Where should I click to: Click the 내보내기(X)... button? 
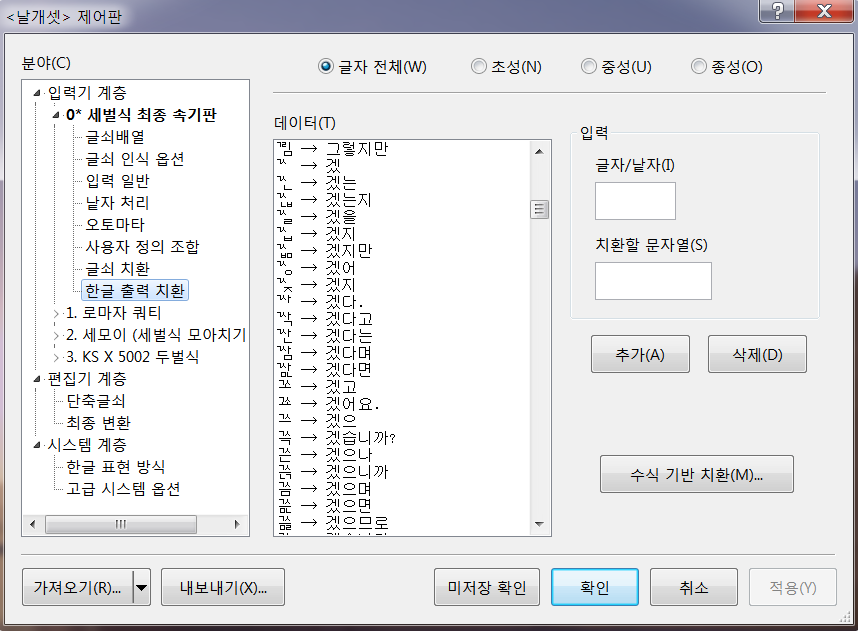pyautogui.click(x=223, y=587)
